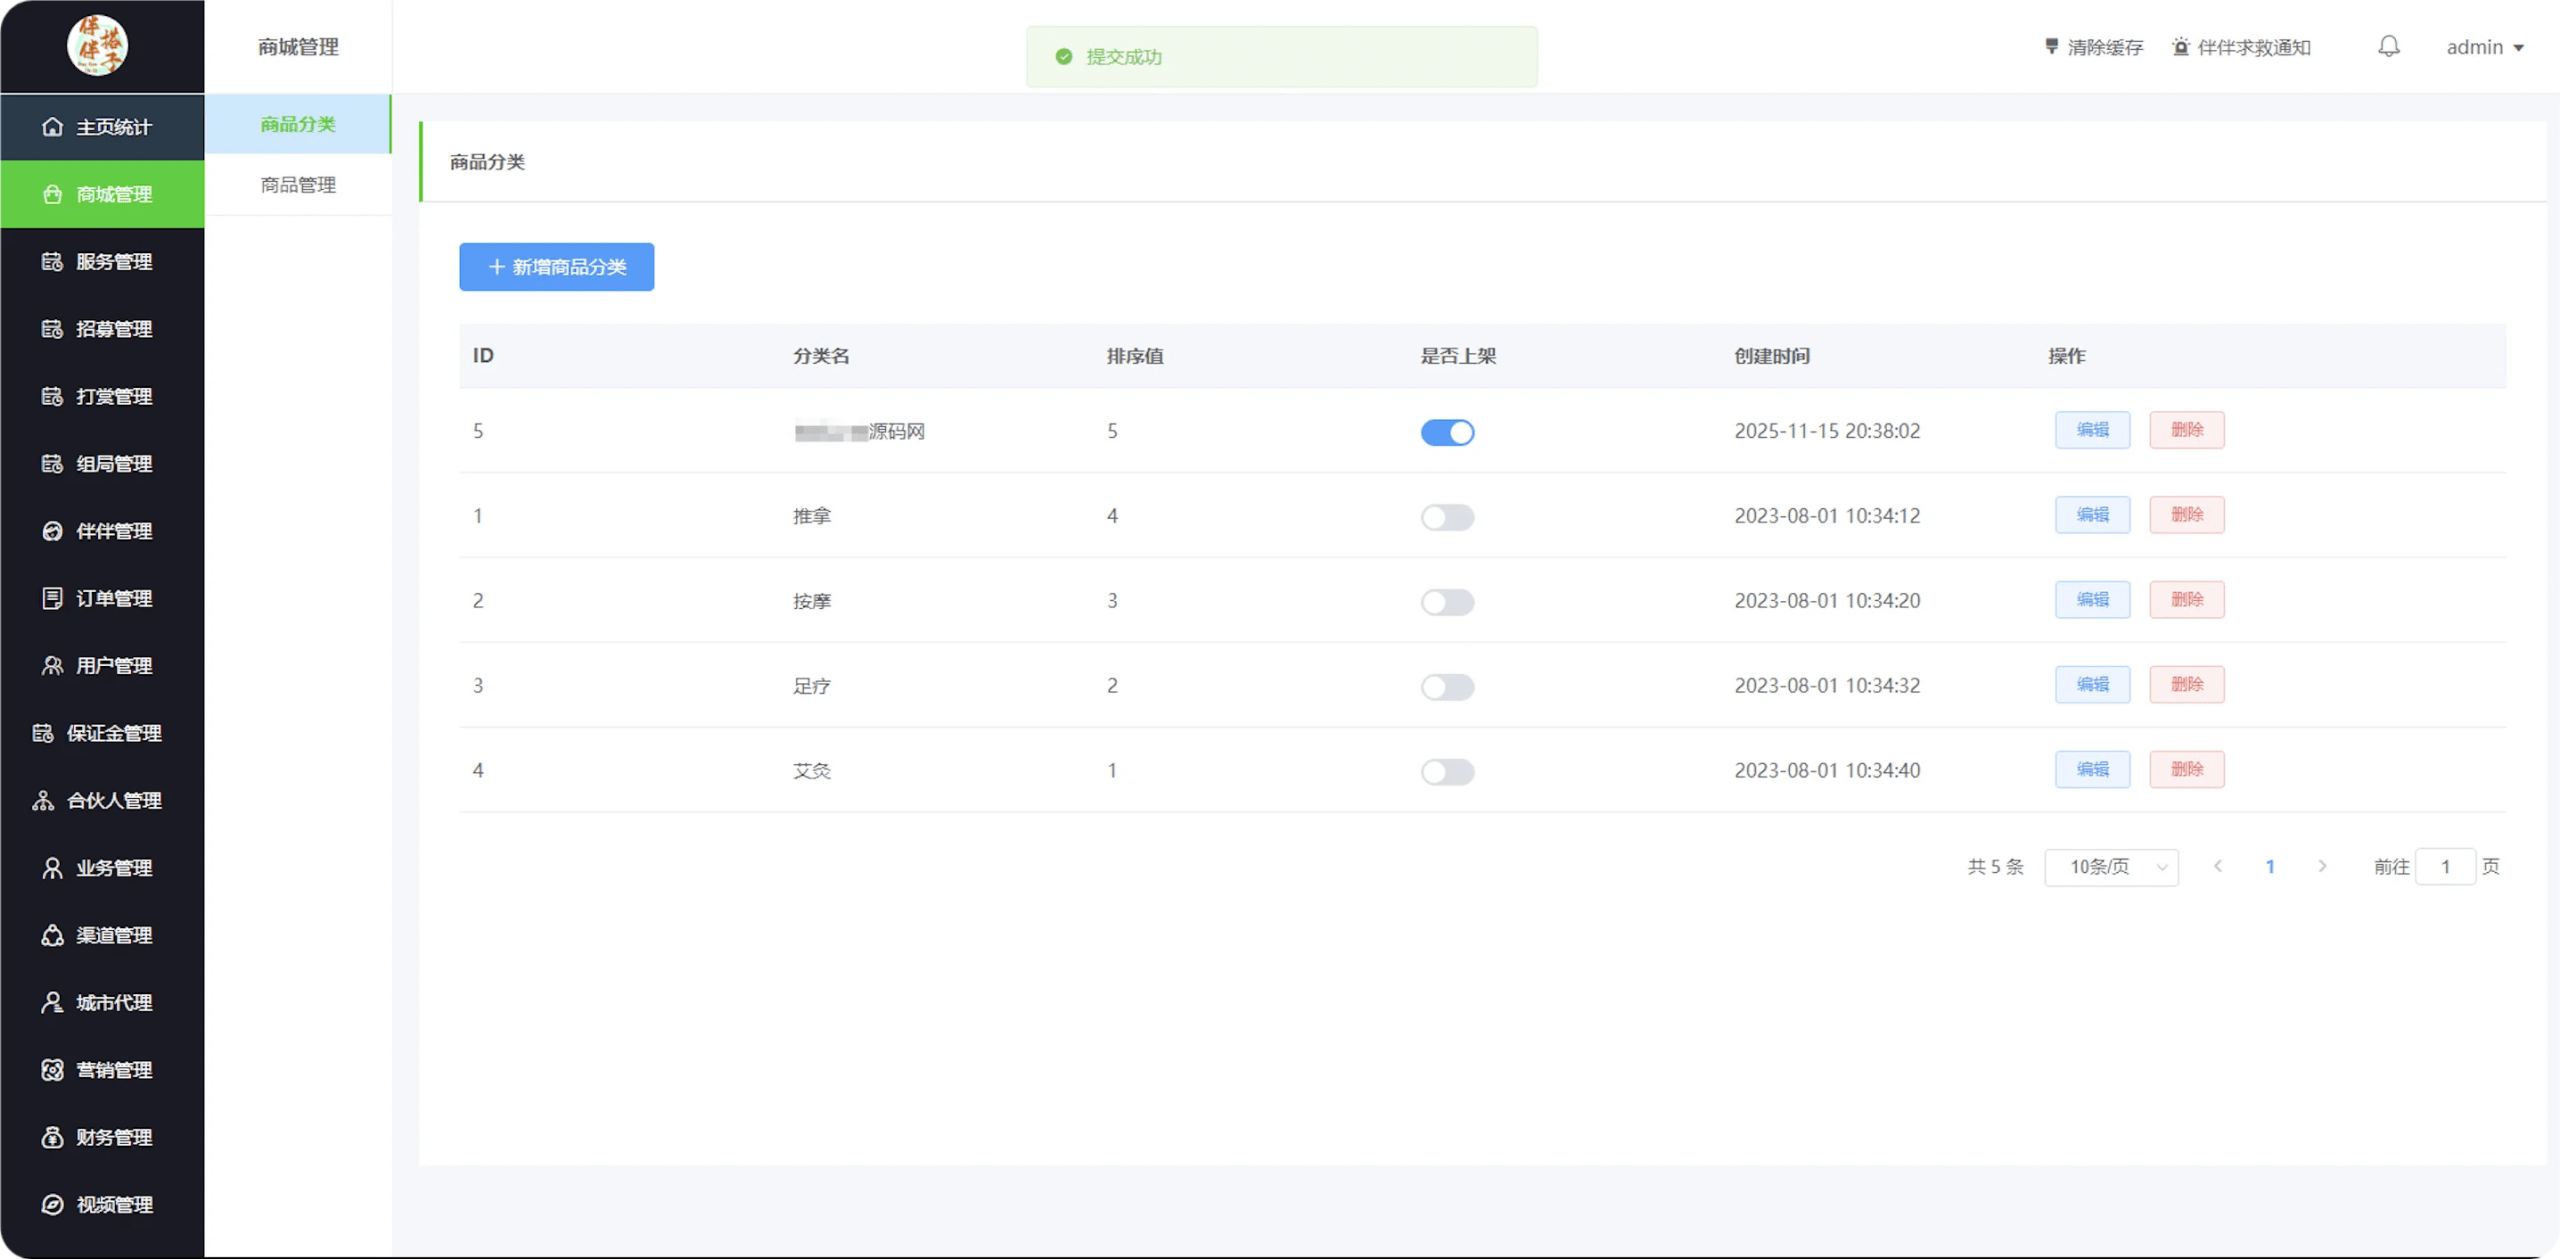Click the notification bell icon
This screenshot has height=1259, width=2560.
tap(2388, 47)
